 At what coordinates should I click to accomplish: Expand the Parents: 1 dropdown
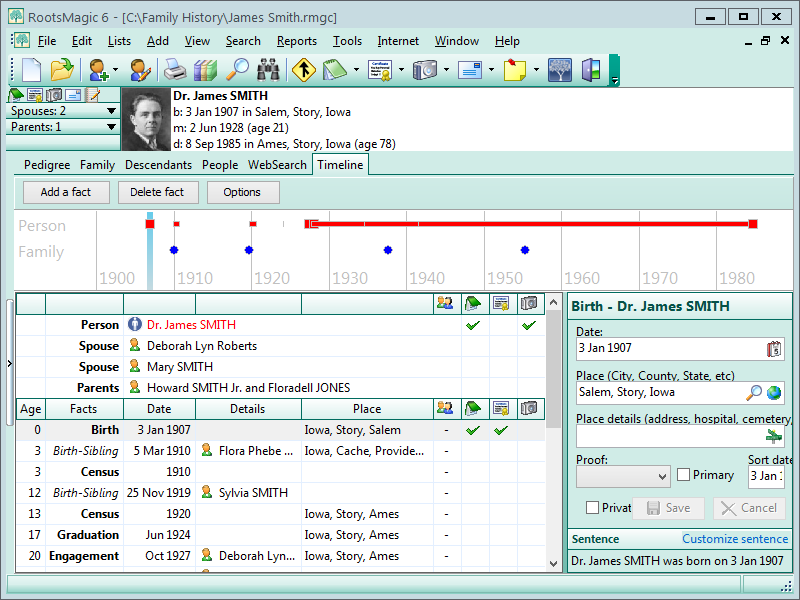(x=112, y=127)
